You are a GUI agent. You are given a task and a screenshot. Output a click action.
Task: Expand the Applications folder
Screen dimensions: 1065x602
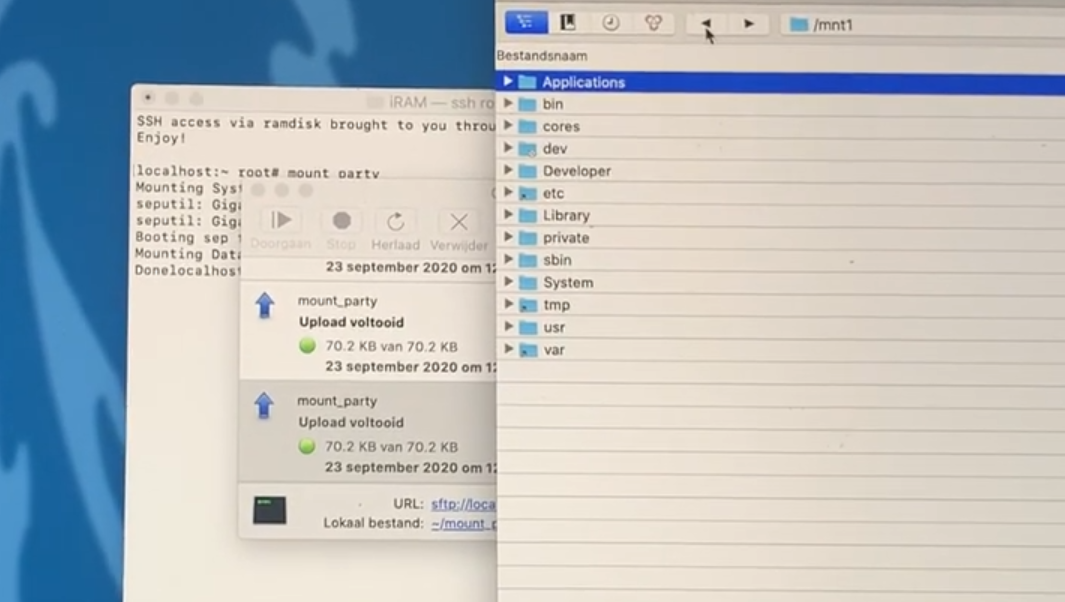511,81
